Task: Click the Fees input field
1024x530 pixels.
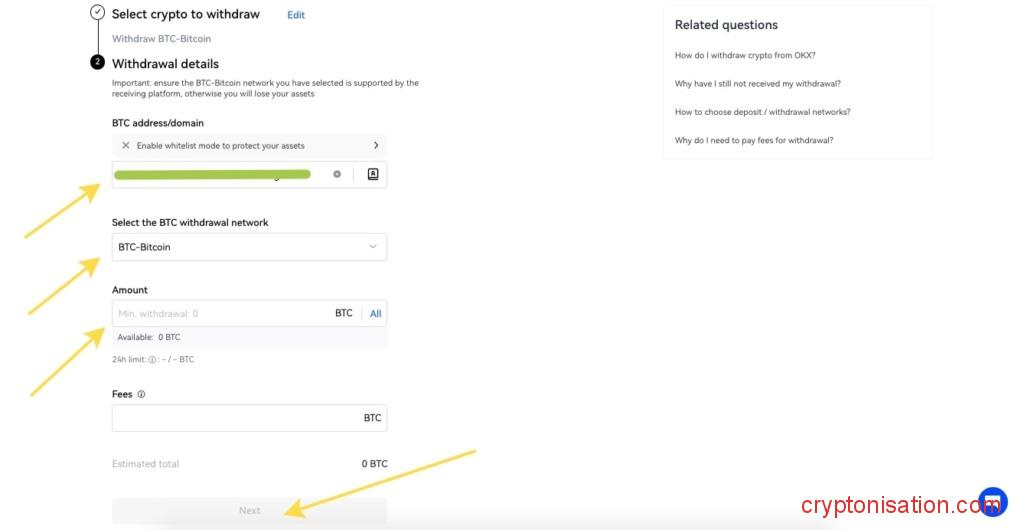Action: [235, 418]
